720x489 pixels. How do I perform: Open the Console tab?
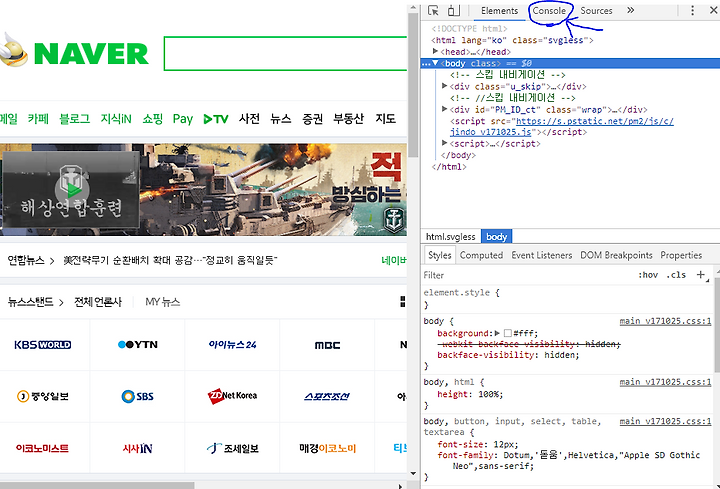(x=549, y=11)
